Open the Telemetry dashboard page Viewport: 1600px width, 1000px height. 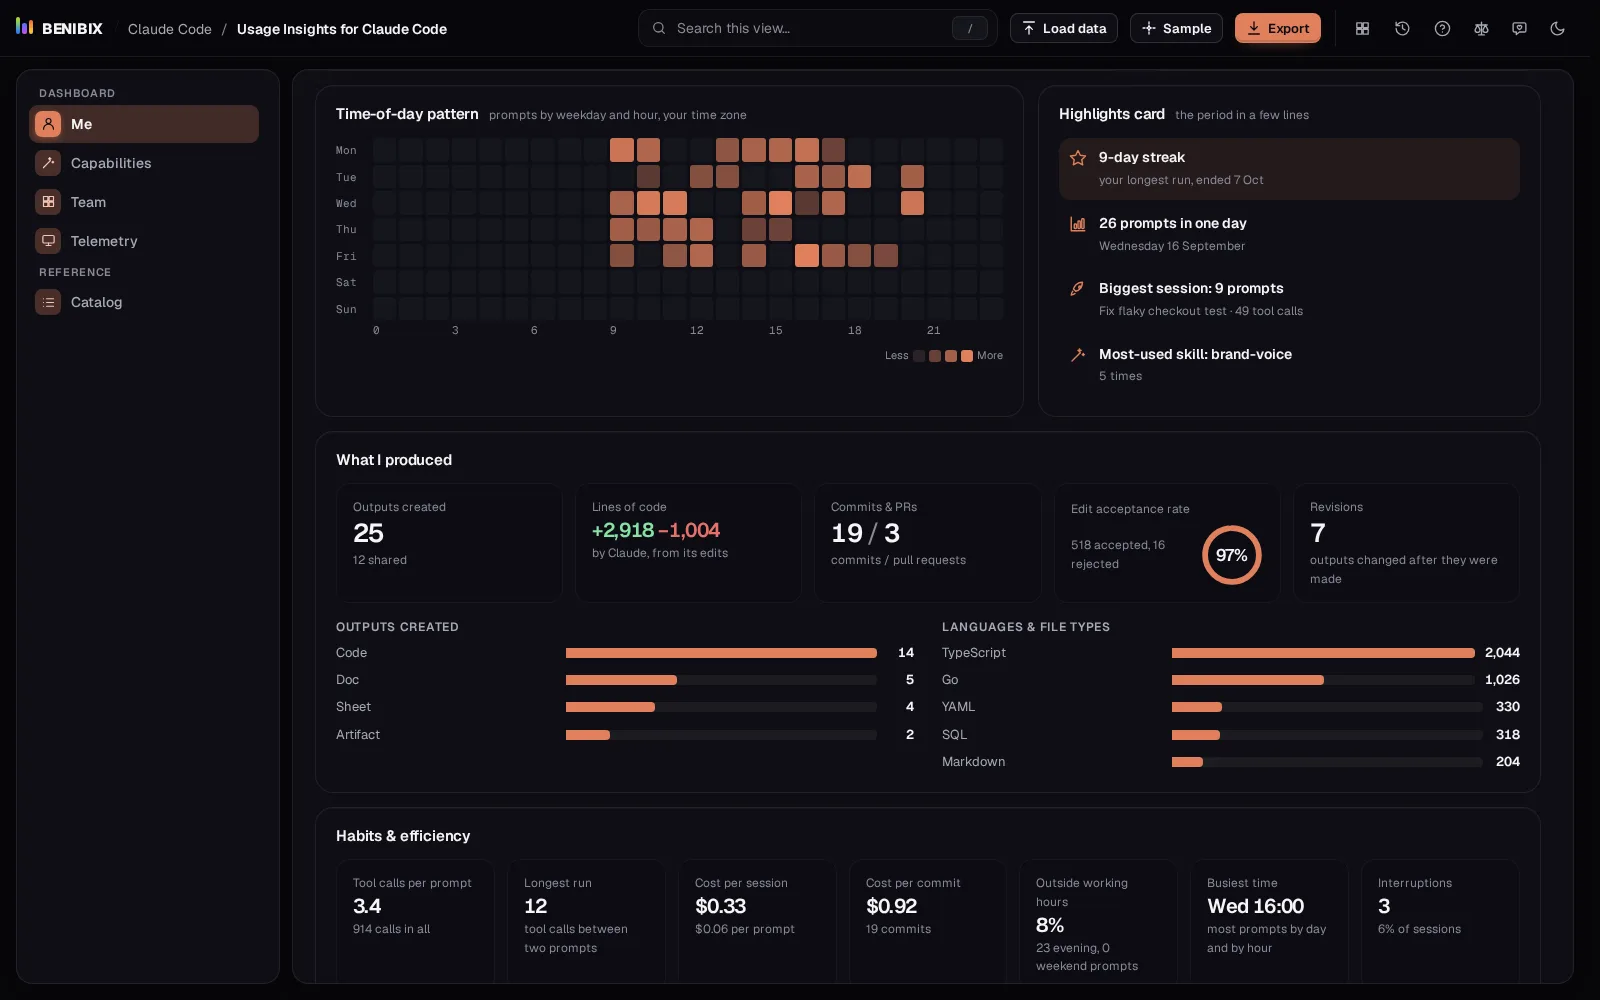pos(144,241)
